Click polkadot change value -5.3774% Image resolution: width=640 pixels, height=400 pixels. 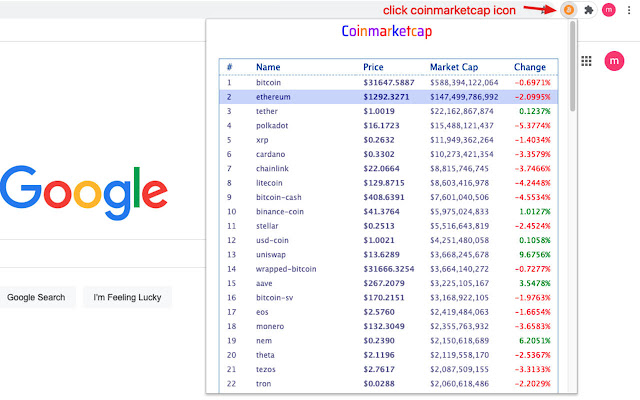[532, 125]
